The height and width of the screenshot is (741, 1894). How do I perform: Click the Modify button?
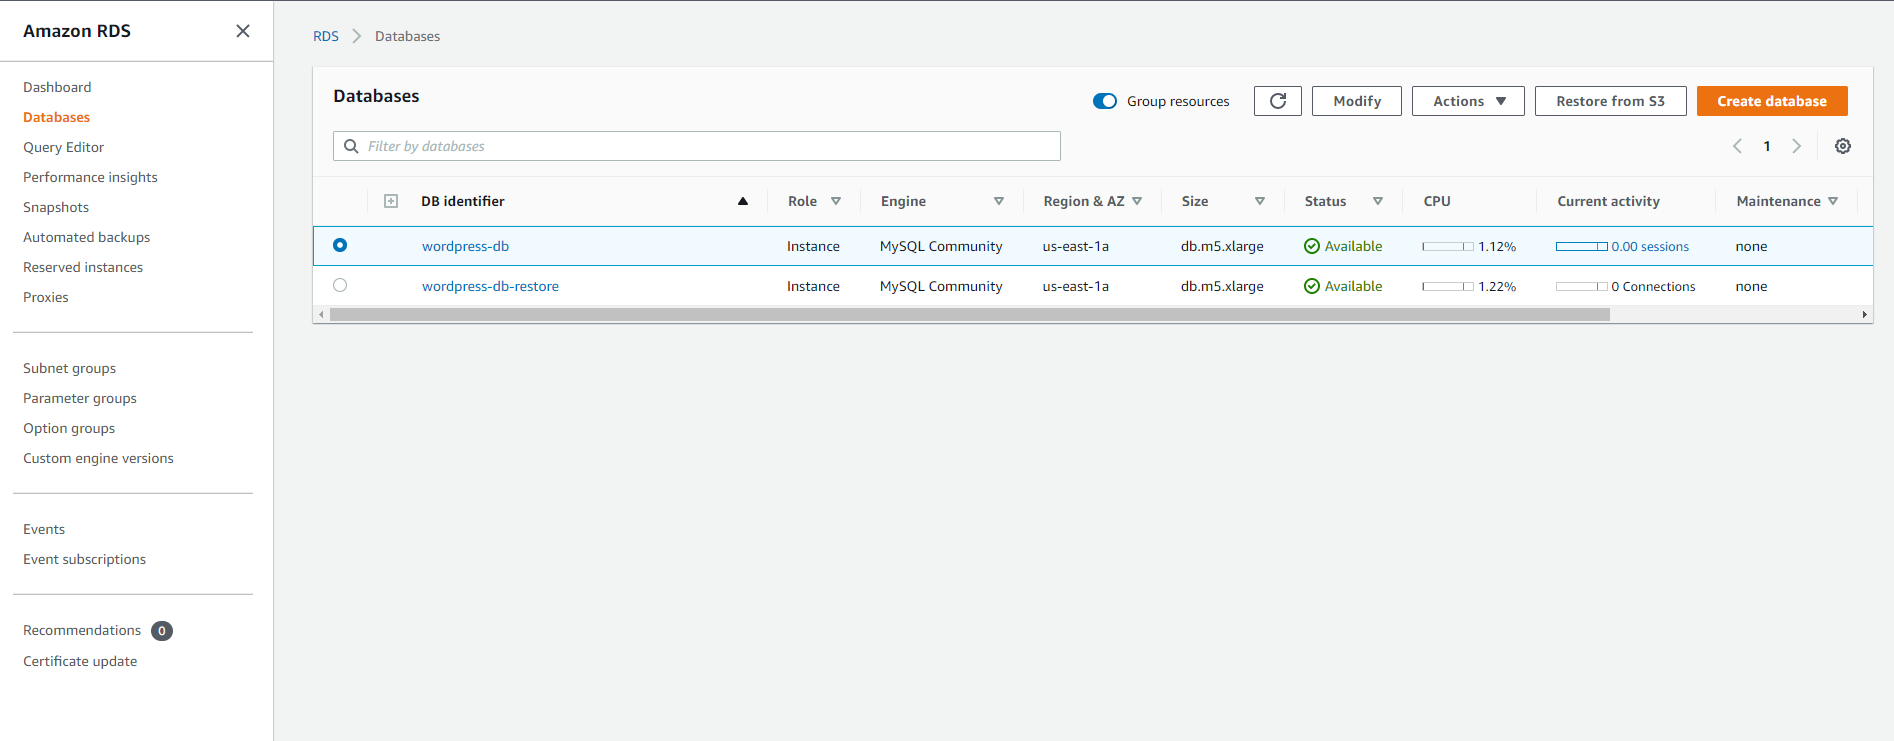pos(1357,101)
